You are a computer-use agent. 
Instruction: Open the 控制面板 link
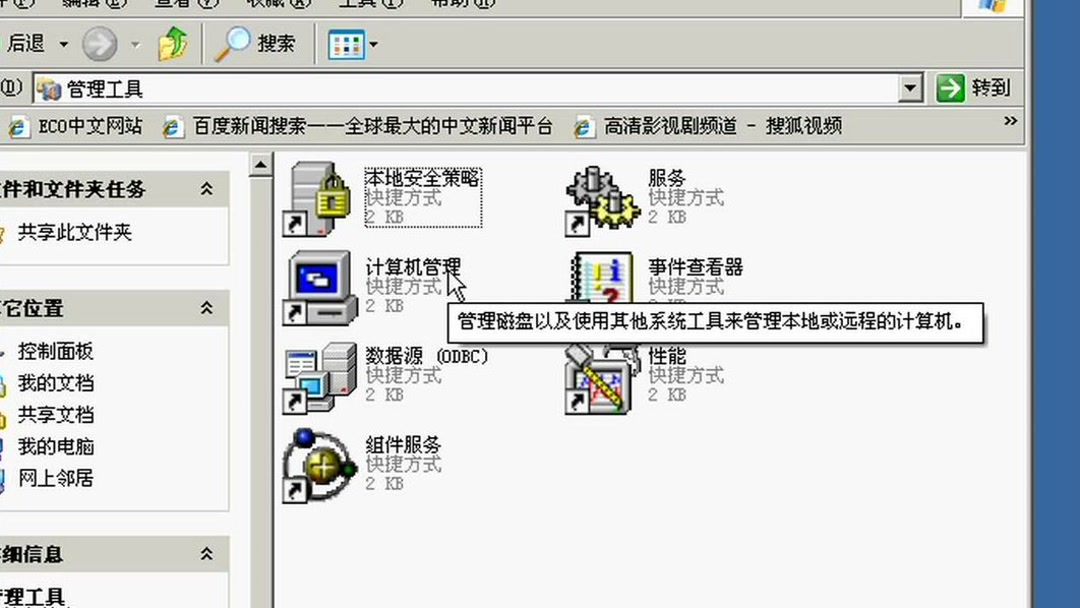(55, 351)
